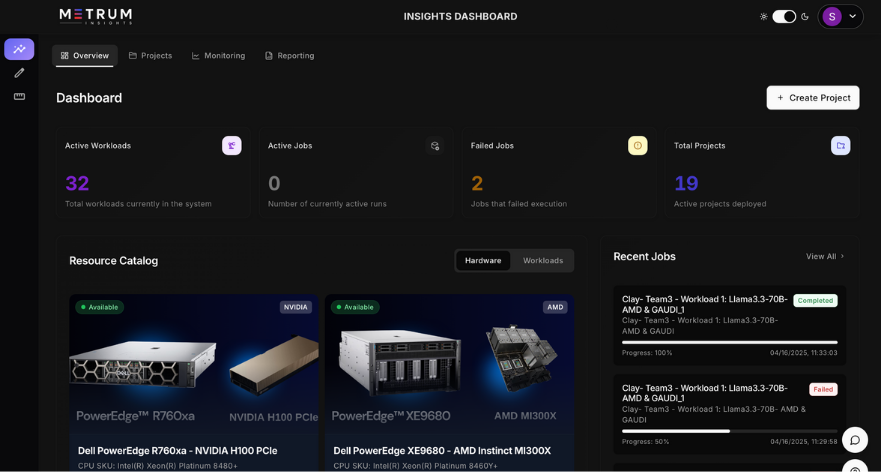Click the completed job timestamp 04/16/2025, 11:33:03
This screenshot has width=881, height=472.
(x=803, y=353)
